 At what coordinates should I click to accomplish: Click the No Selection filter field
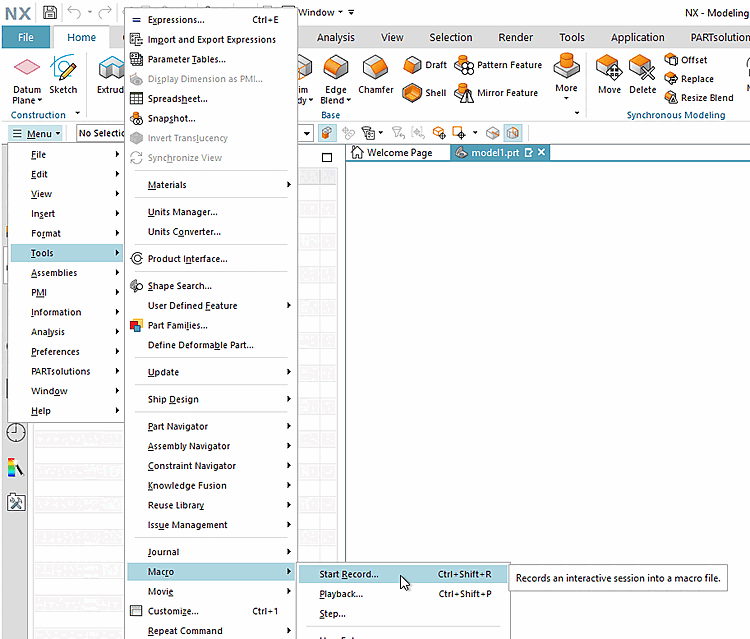coord(100,133)
